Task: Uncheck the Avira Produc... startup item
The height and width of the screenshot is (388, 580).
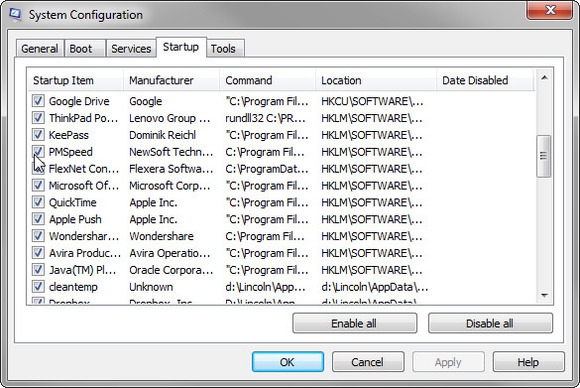Action: [38, 253]
